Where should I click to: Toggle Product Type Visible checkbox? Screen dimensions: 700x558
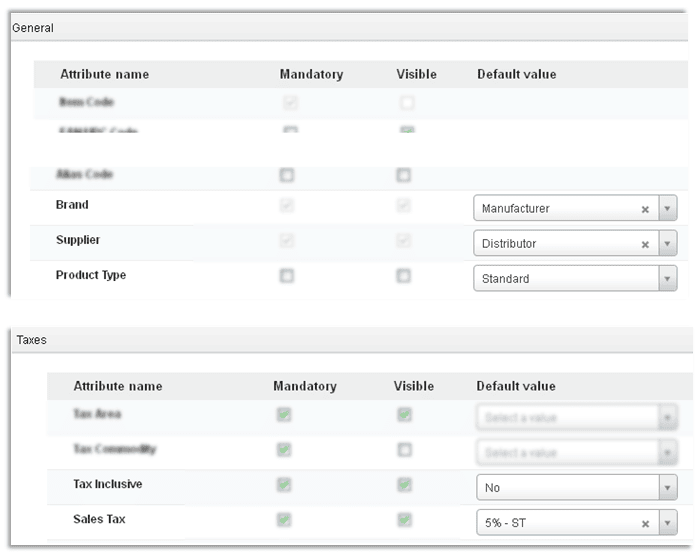(403, 276)
